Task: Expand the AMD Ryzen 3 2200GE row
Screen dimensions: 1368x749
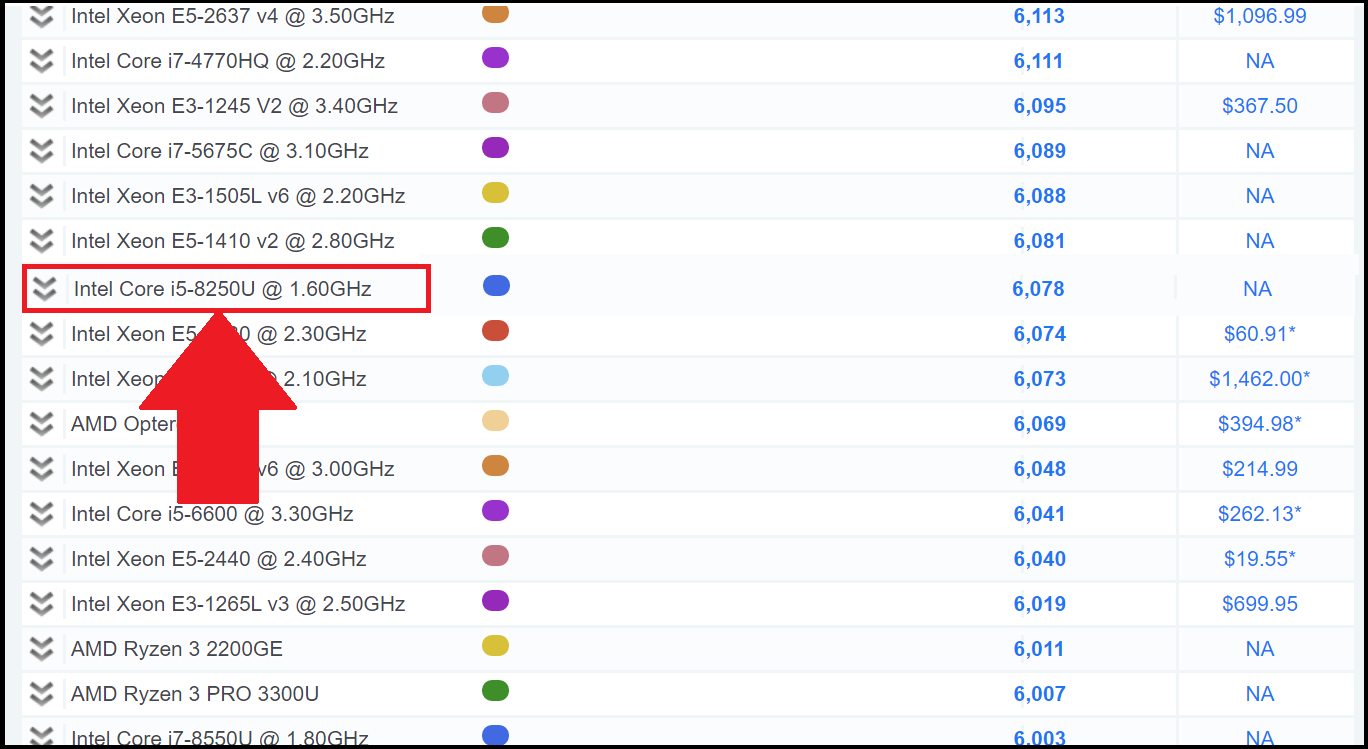Action: click(41, 648)
